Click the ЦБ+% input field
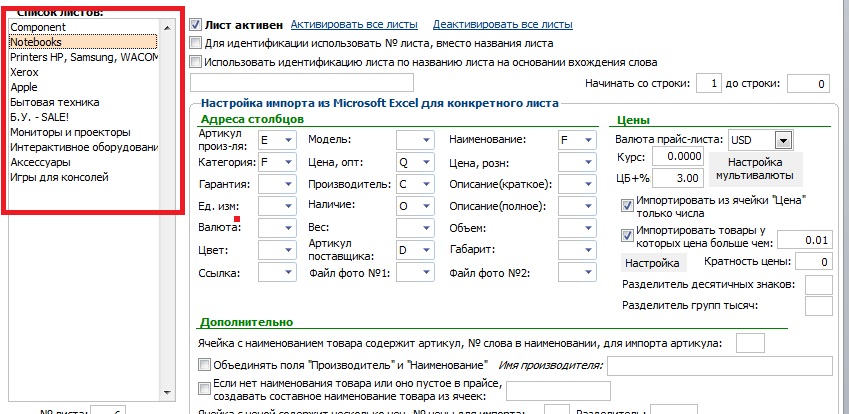This screenshot has width=849, height=414. 677,177
